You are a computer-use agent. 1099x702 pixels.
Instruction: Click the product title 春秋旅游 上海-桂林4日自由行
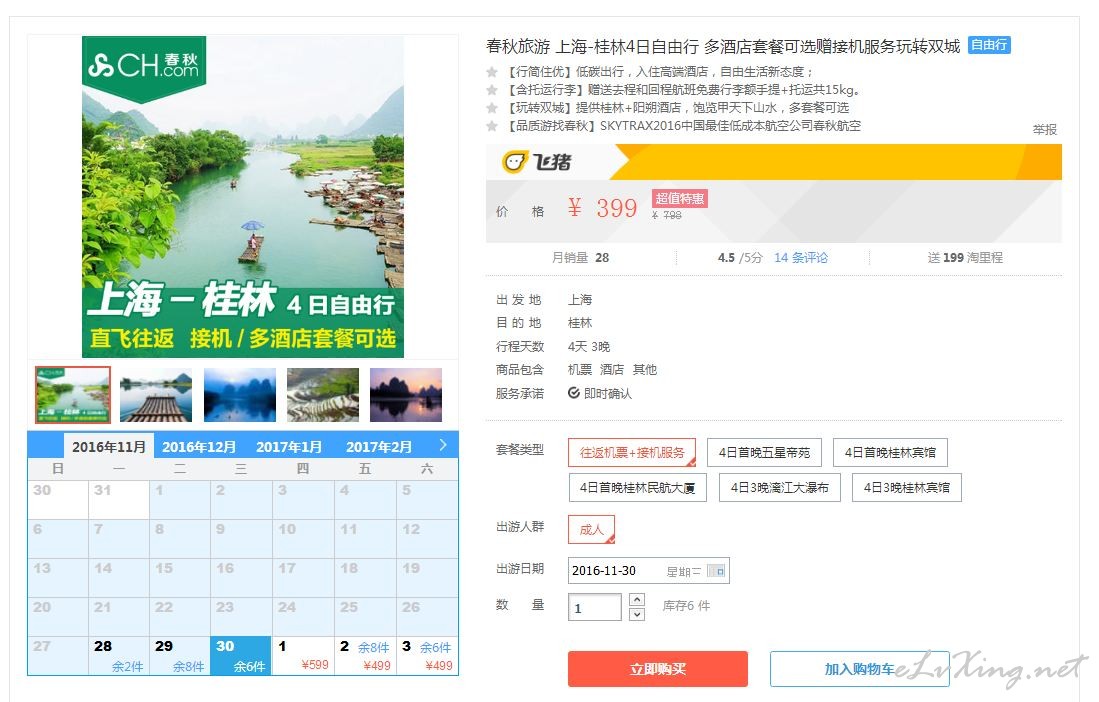pyautogui.click(x=723, y=47)
